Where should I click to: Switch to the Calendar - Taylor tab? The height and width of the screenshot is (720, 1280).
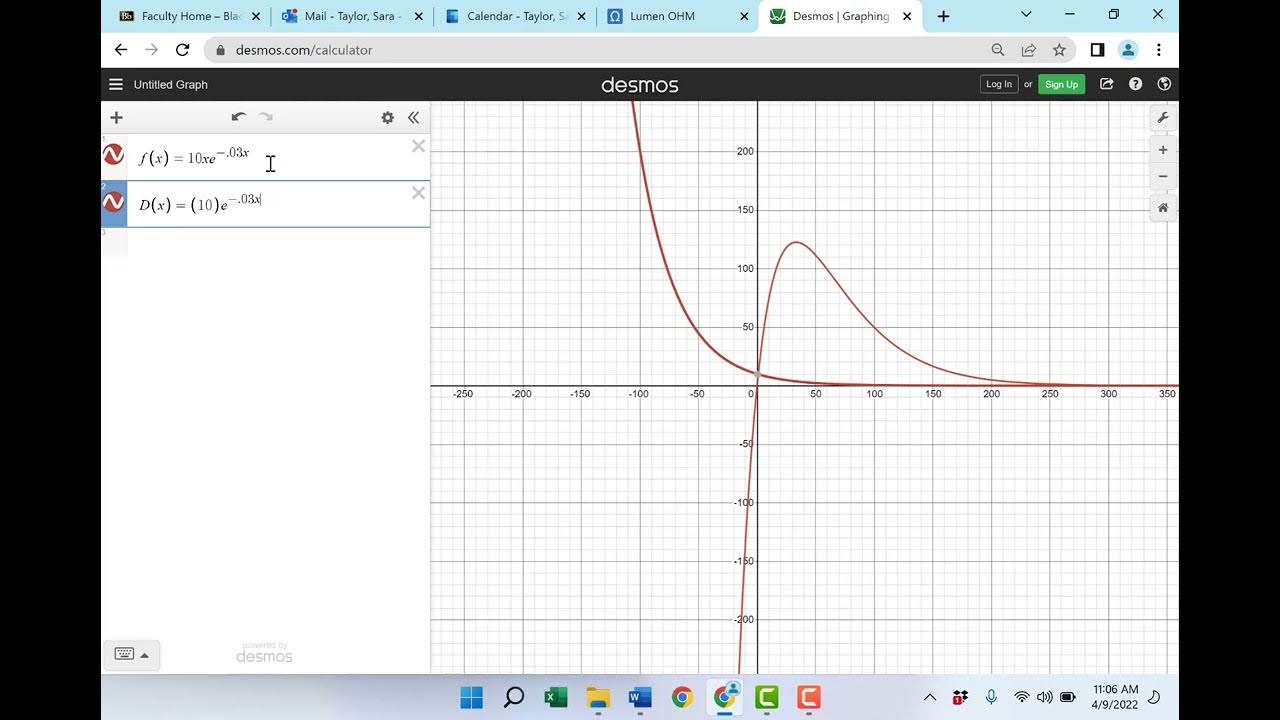point(516,16)
